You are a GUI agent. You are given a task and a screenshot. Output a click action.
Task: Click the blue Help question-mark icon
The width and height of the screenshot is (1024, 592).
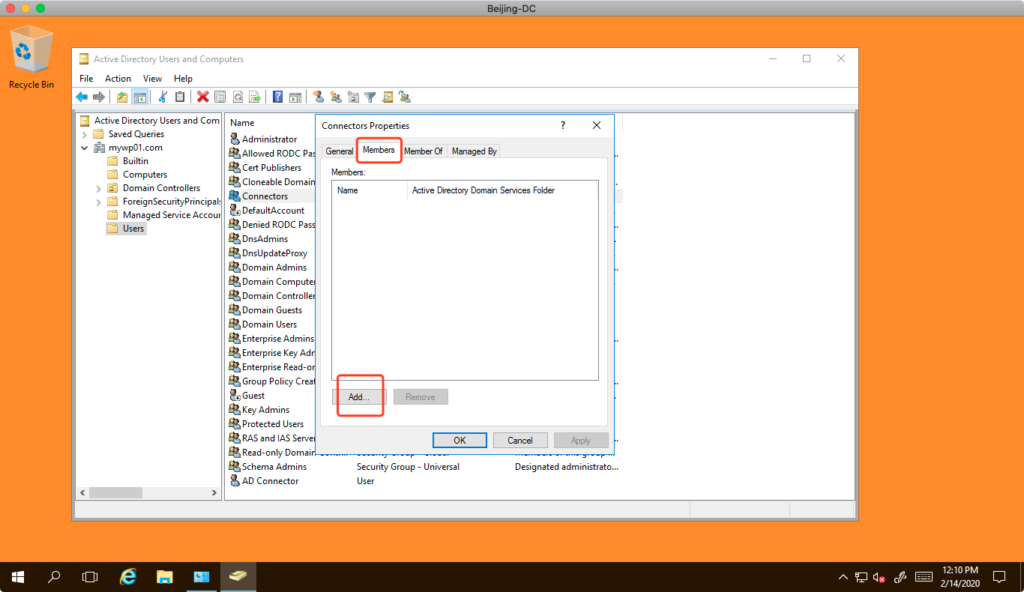pos(278,97)
